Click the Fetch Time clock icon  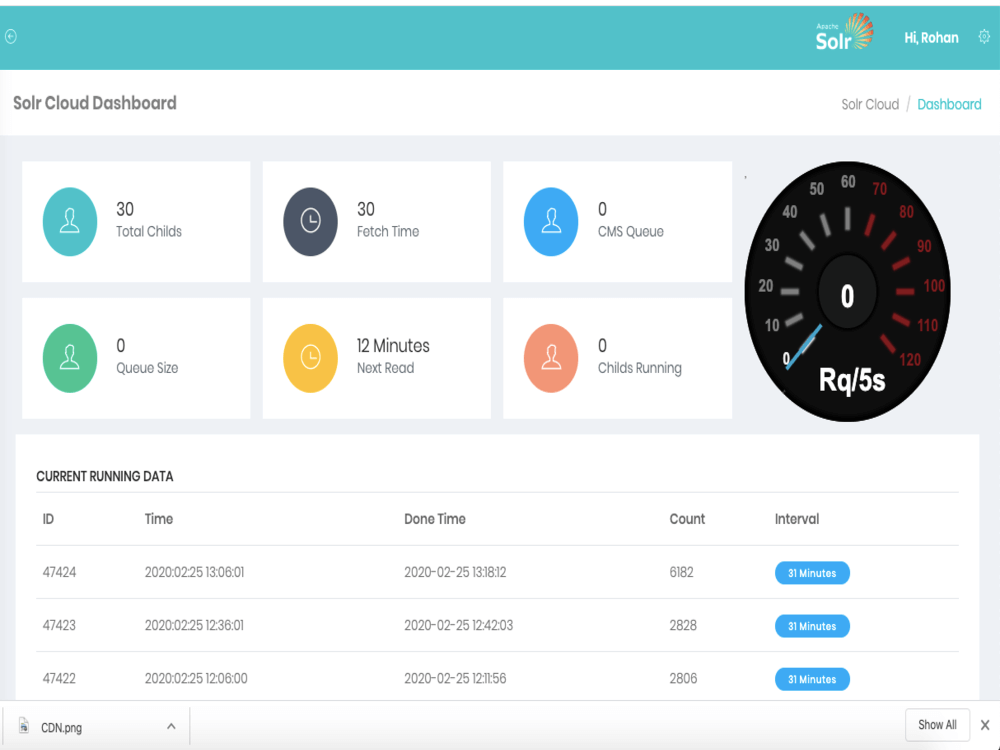click(311, 221)
